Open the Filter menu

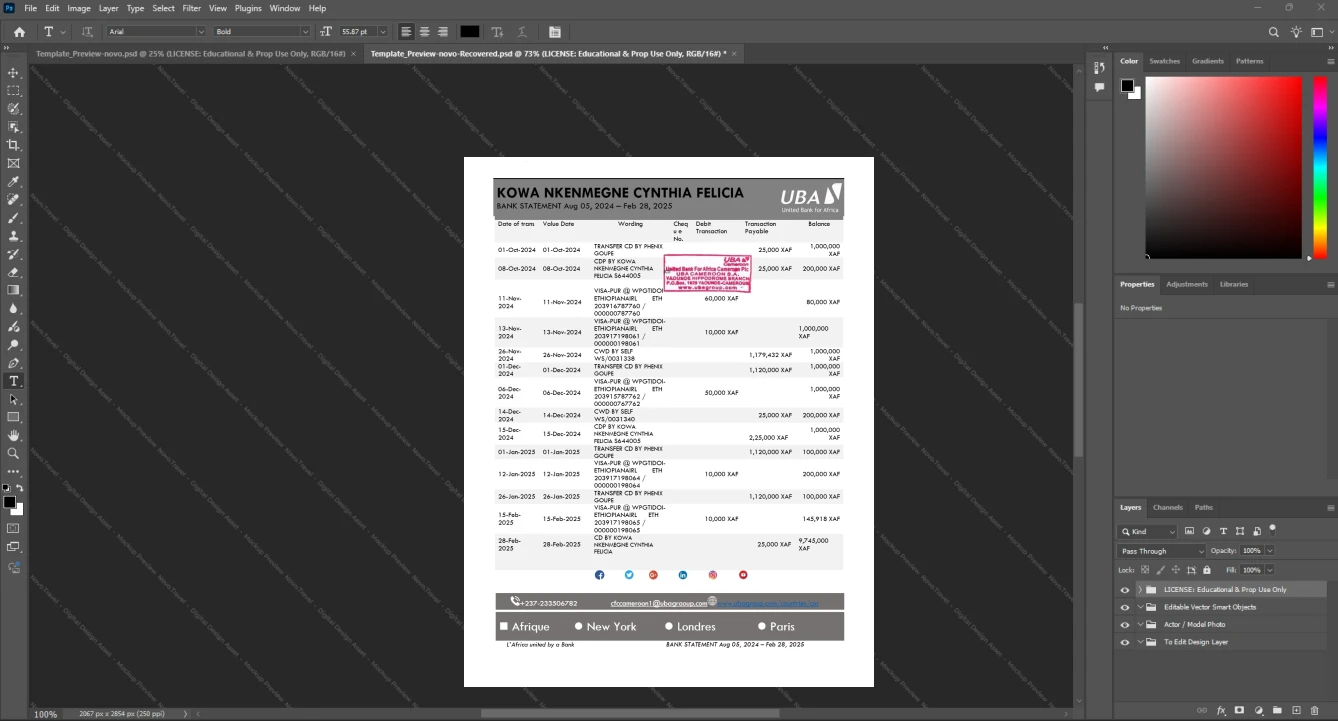192,8
